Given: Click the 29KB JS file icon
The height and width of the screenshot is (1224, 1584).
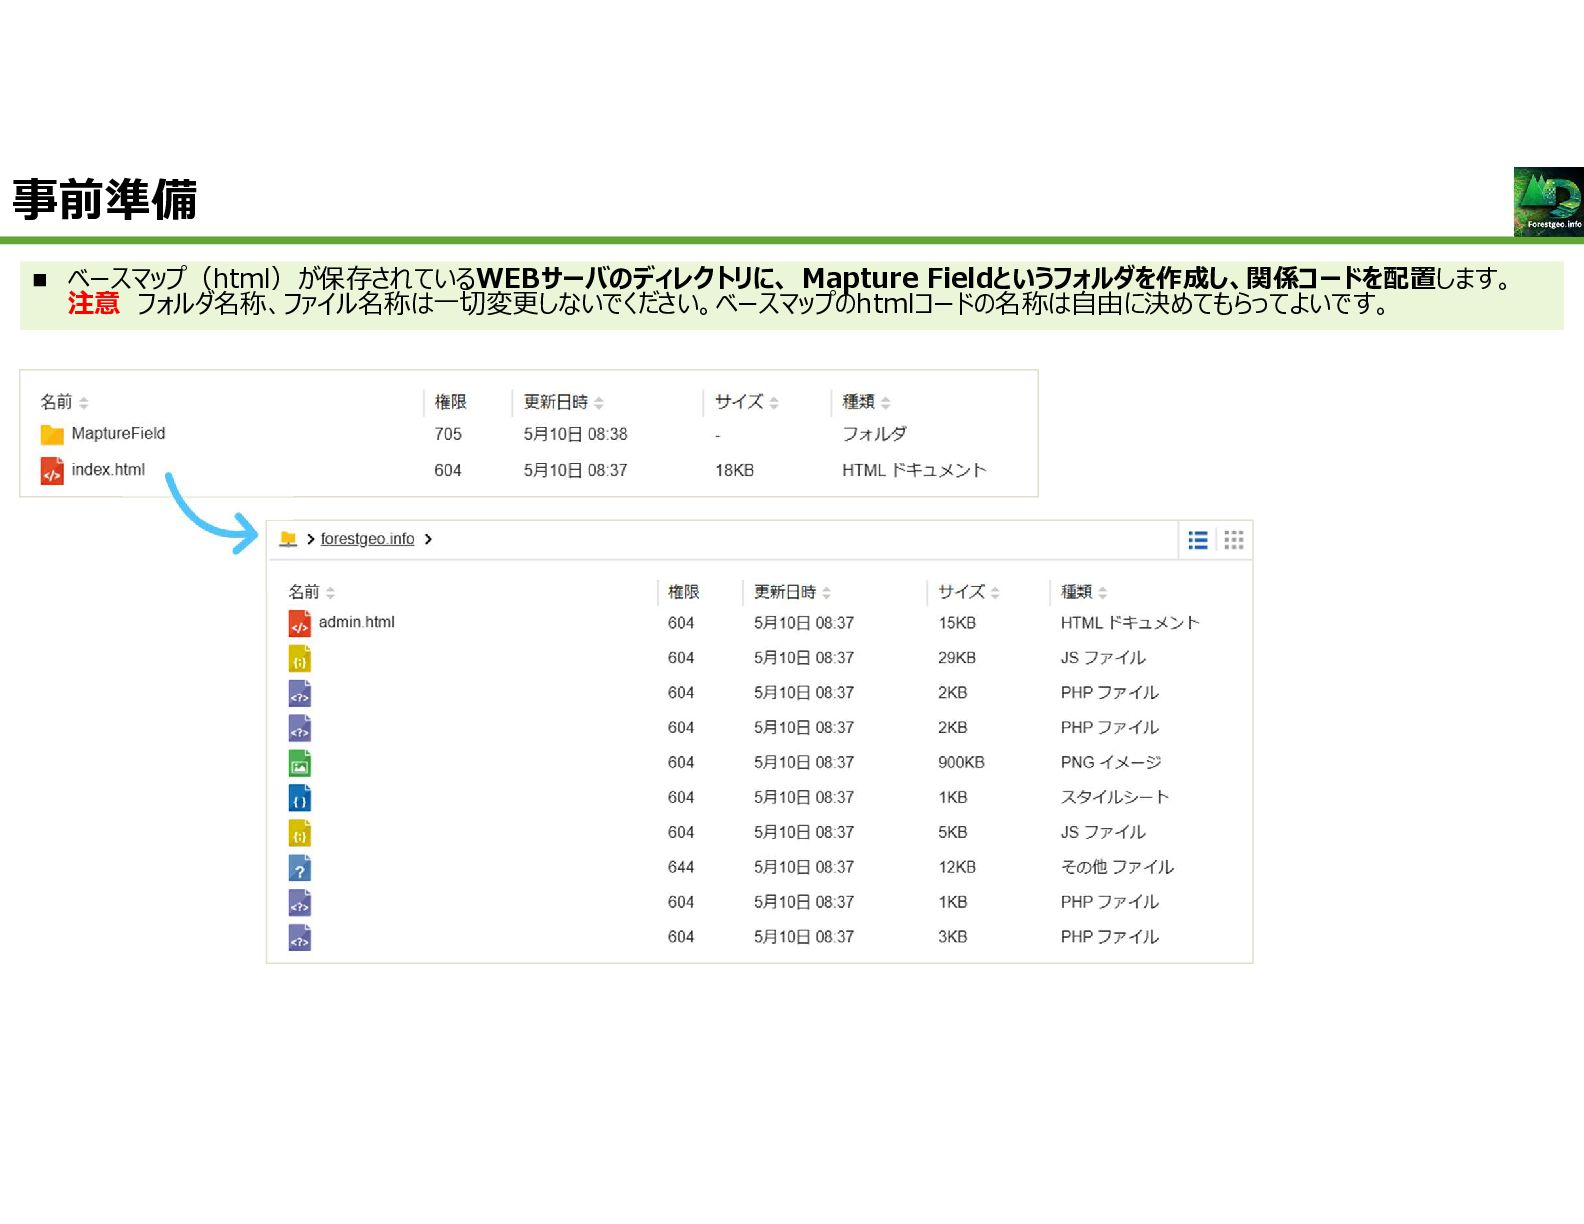Looking at the screenshot, I should point(299,658).
